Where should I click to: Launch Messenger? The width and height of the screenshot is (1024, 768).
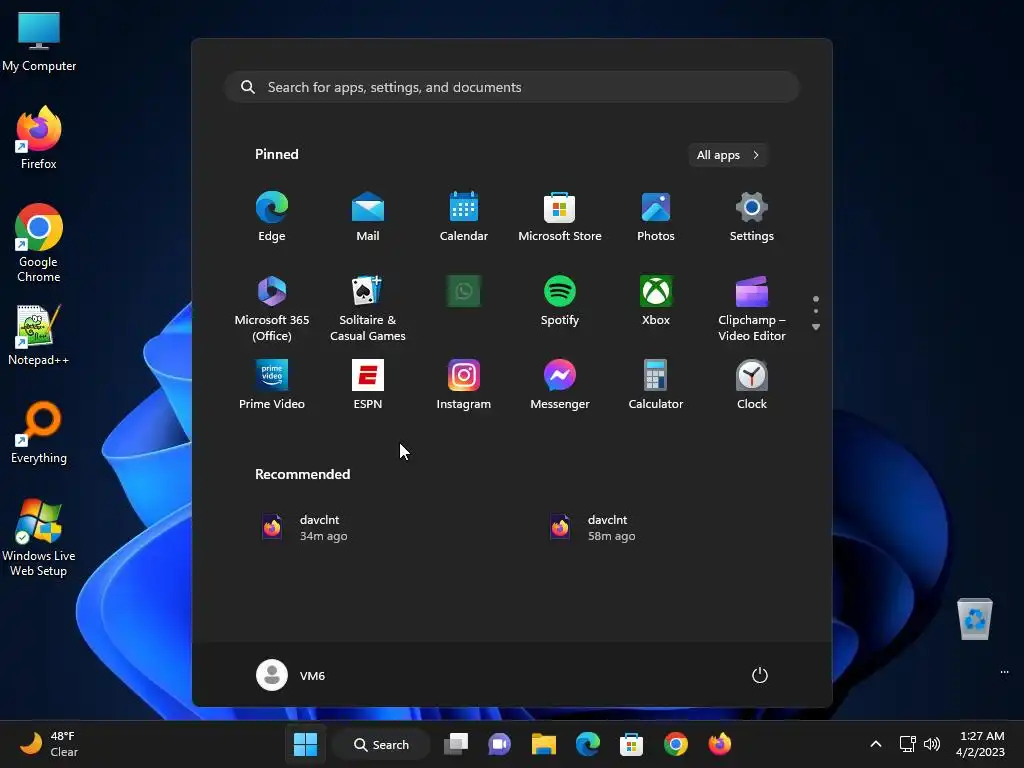coord(560,385)
